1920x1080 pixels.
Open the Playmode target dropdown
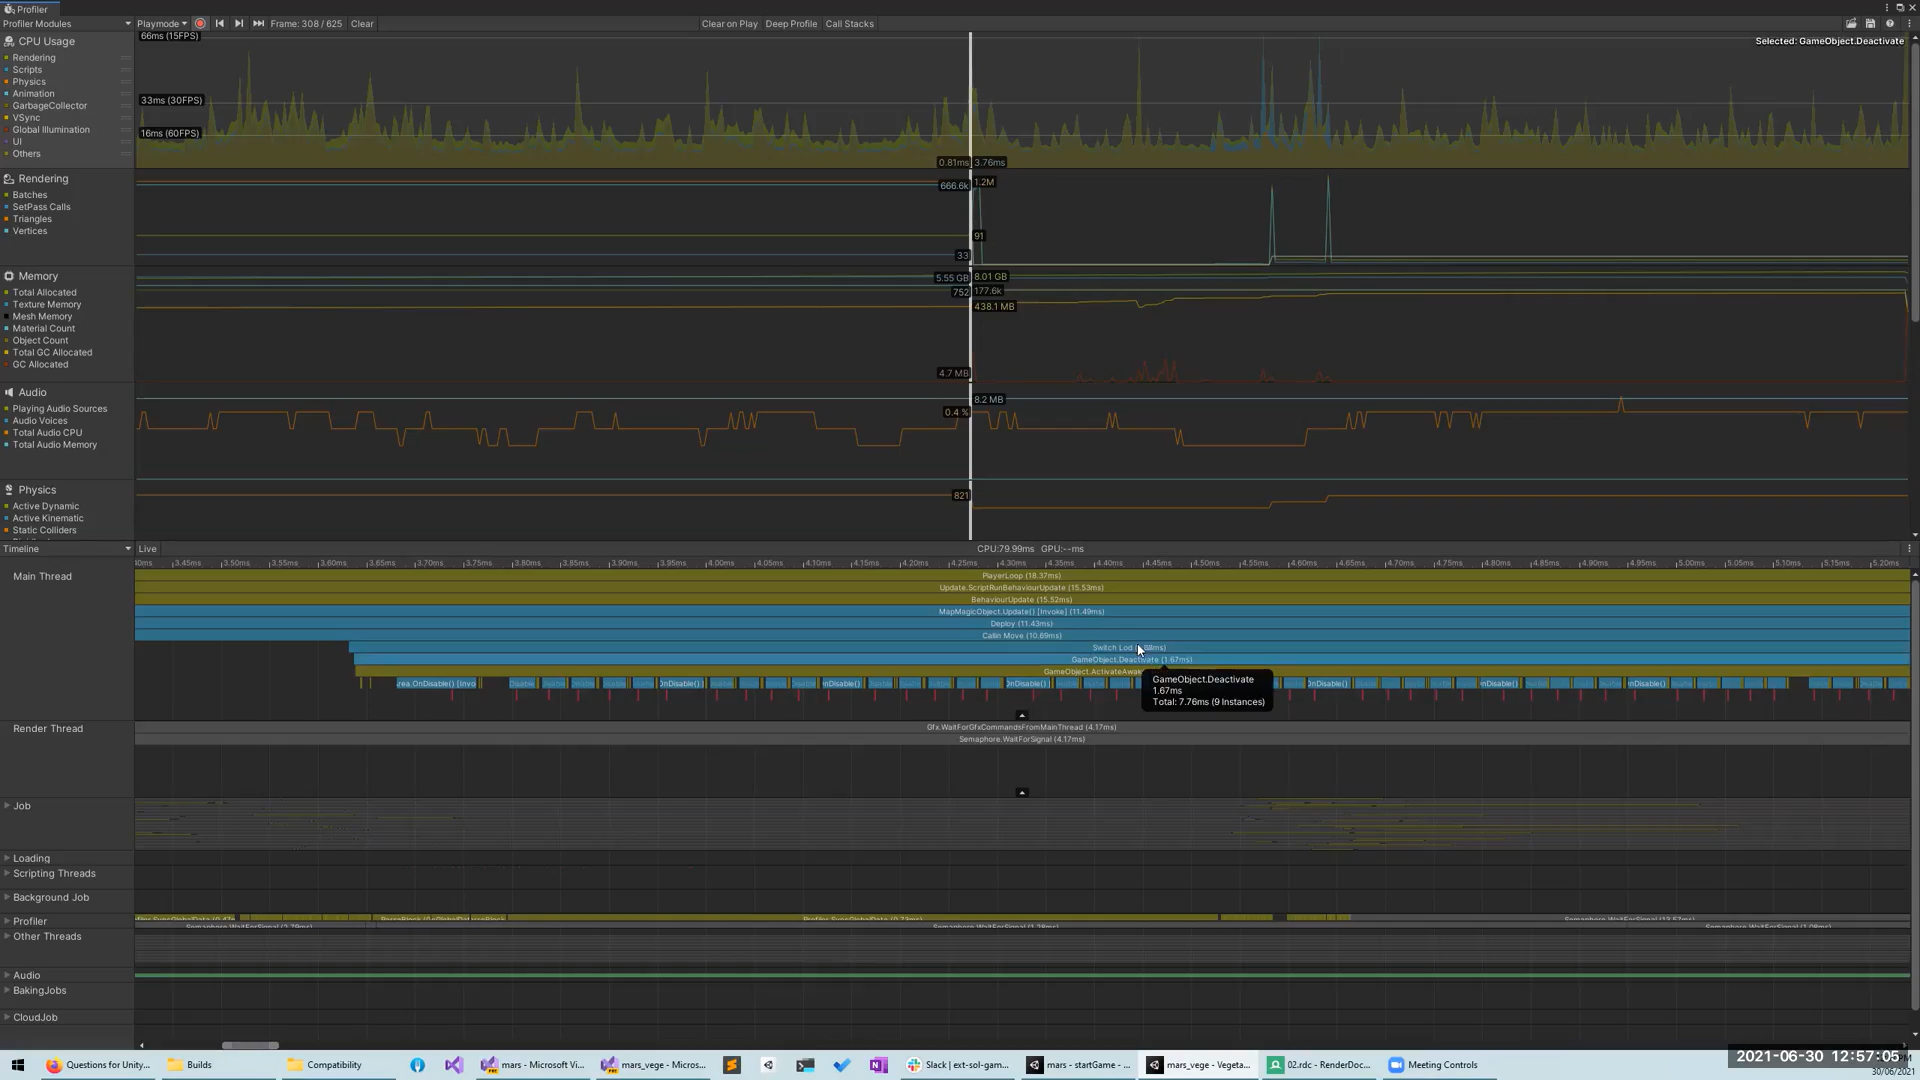click(162, 23)
